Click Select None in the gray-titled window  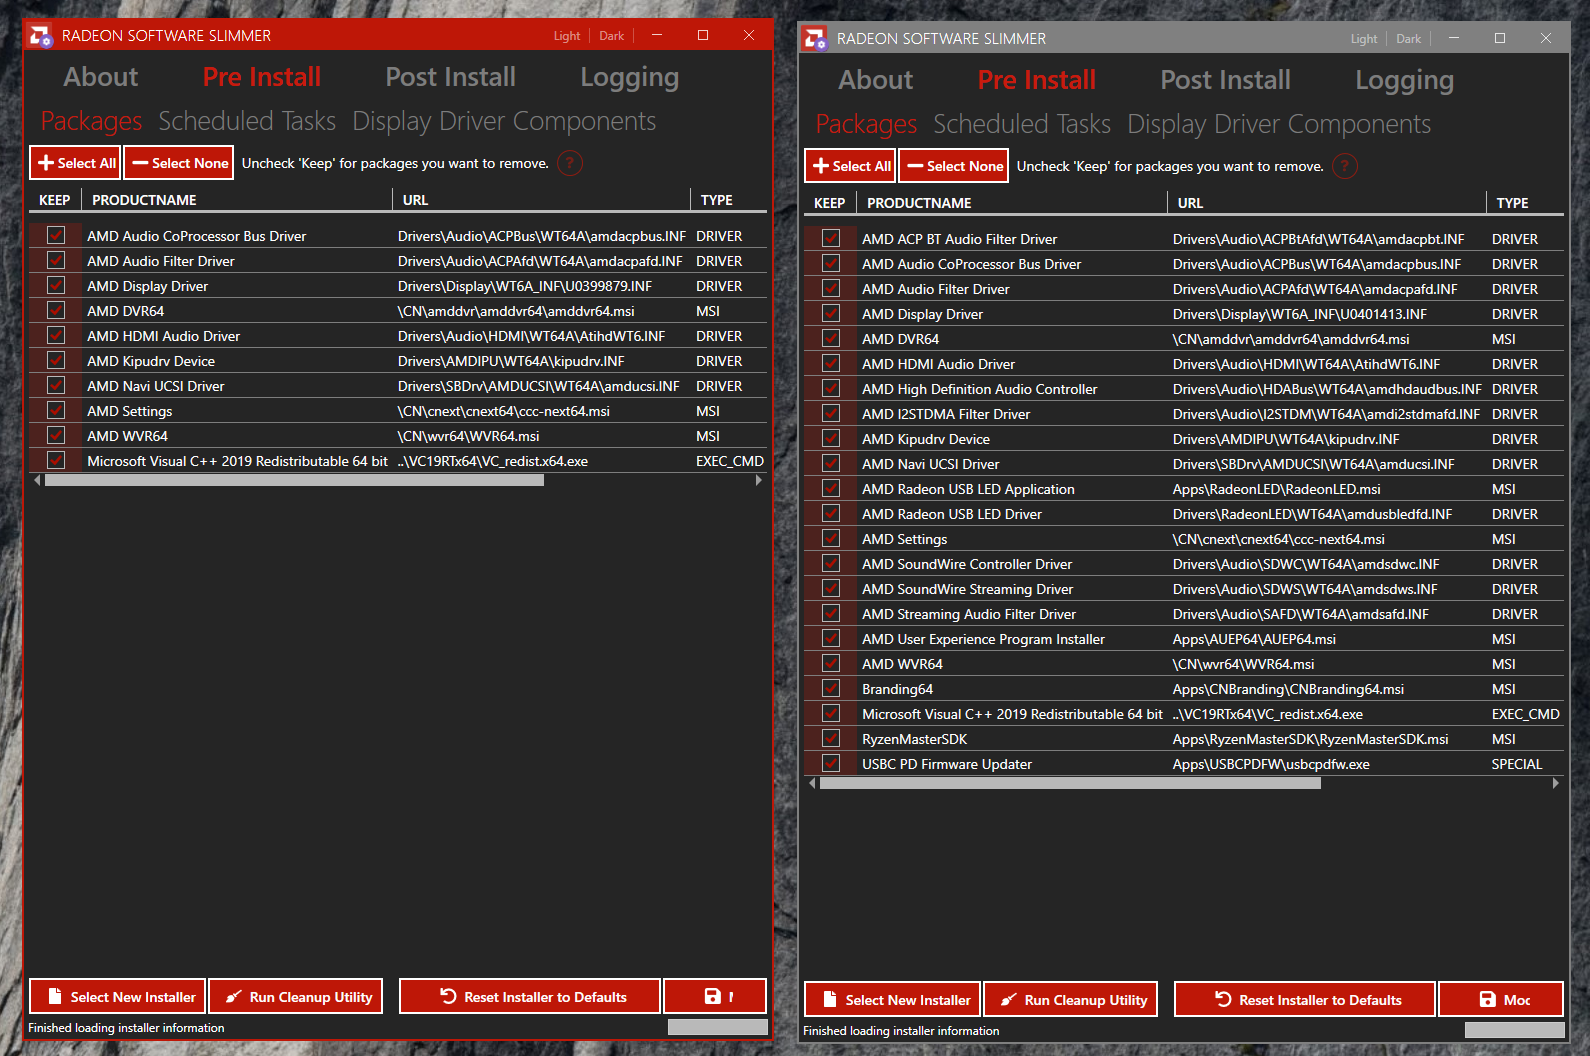954,166
